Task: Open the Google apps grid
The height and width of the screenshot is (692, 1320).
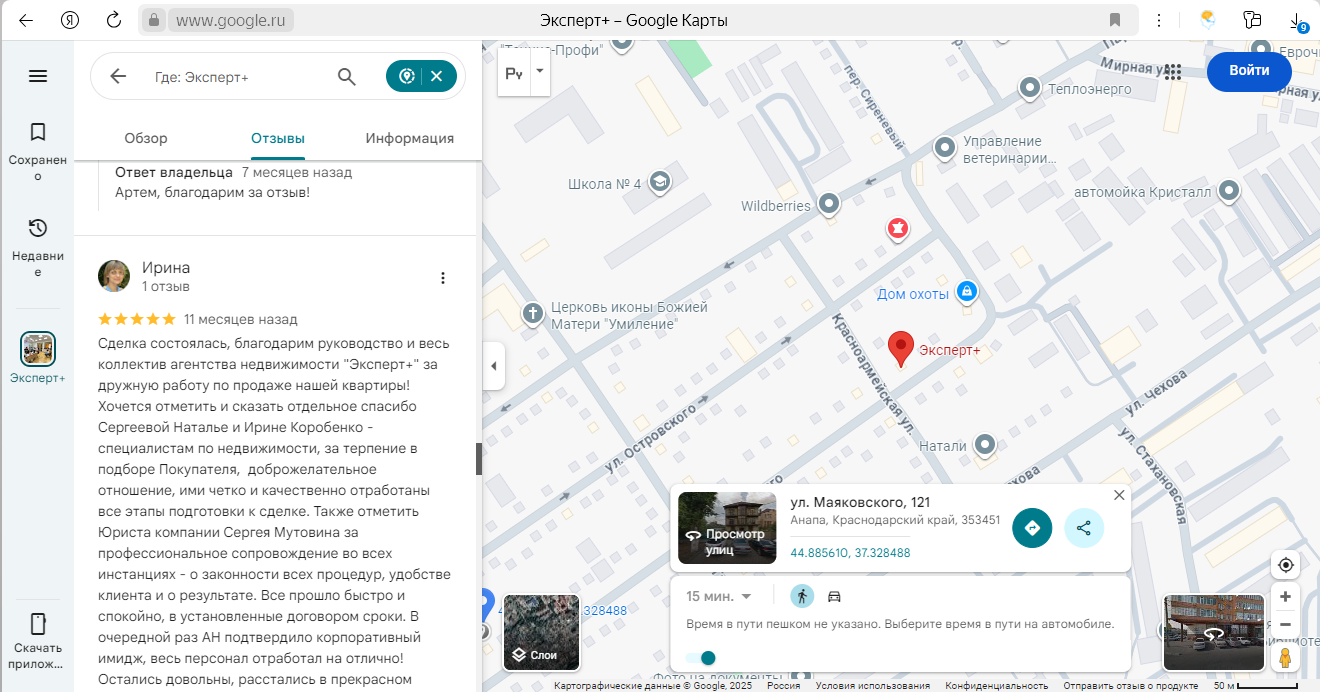Action: pos(1173,71)
